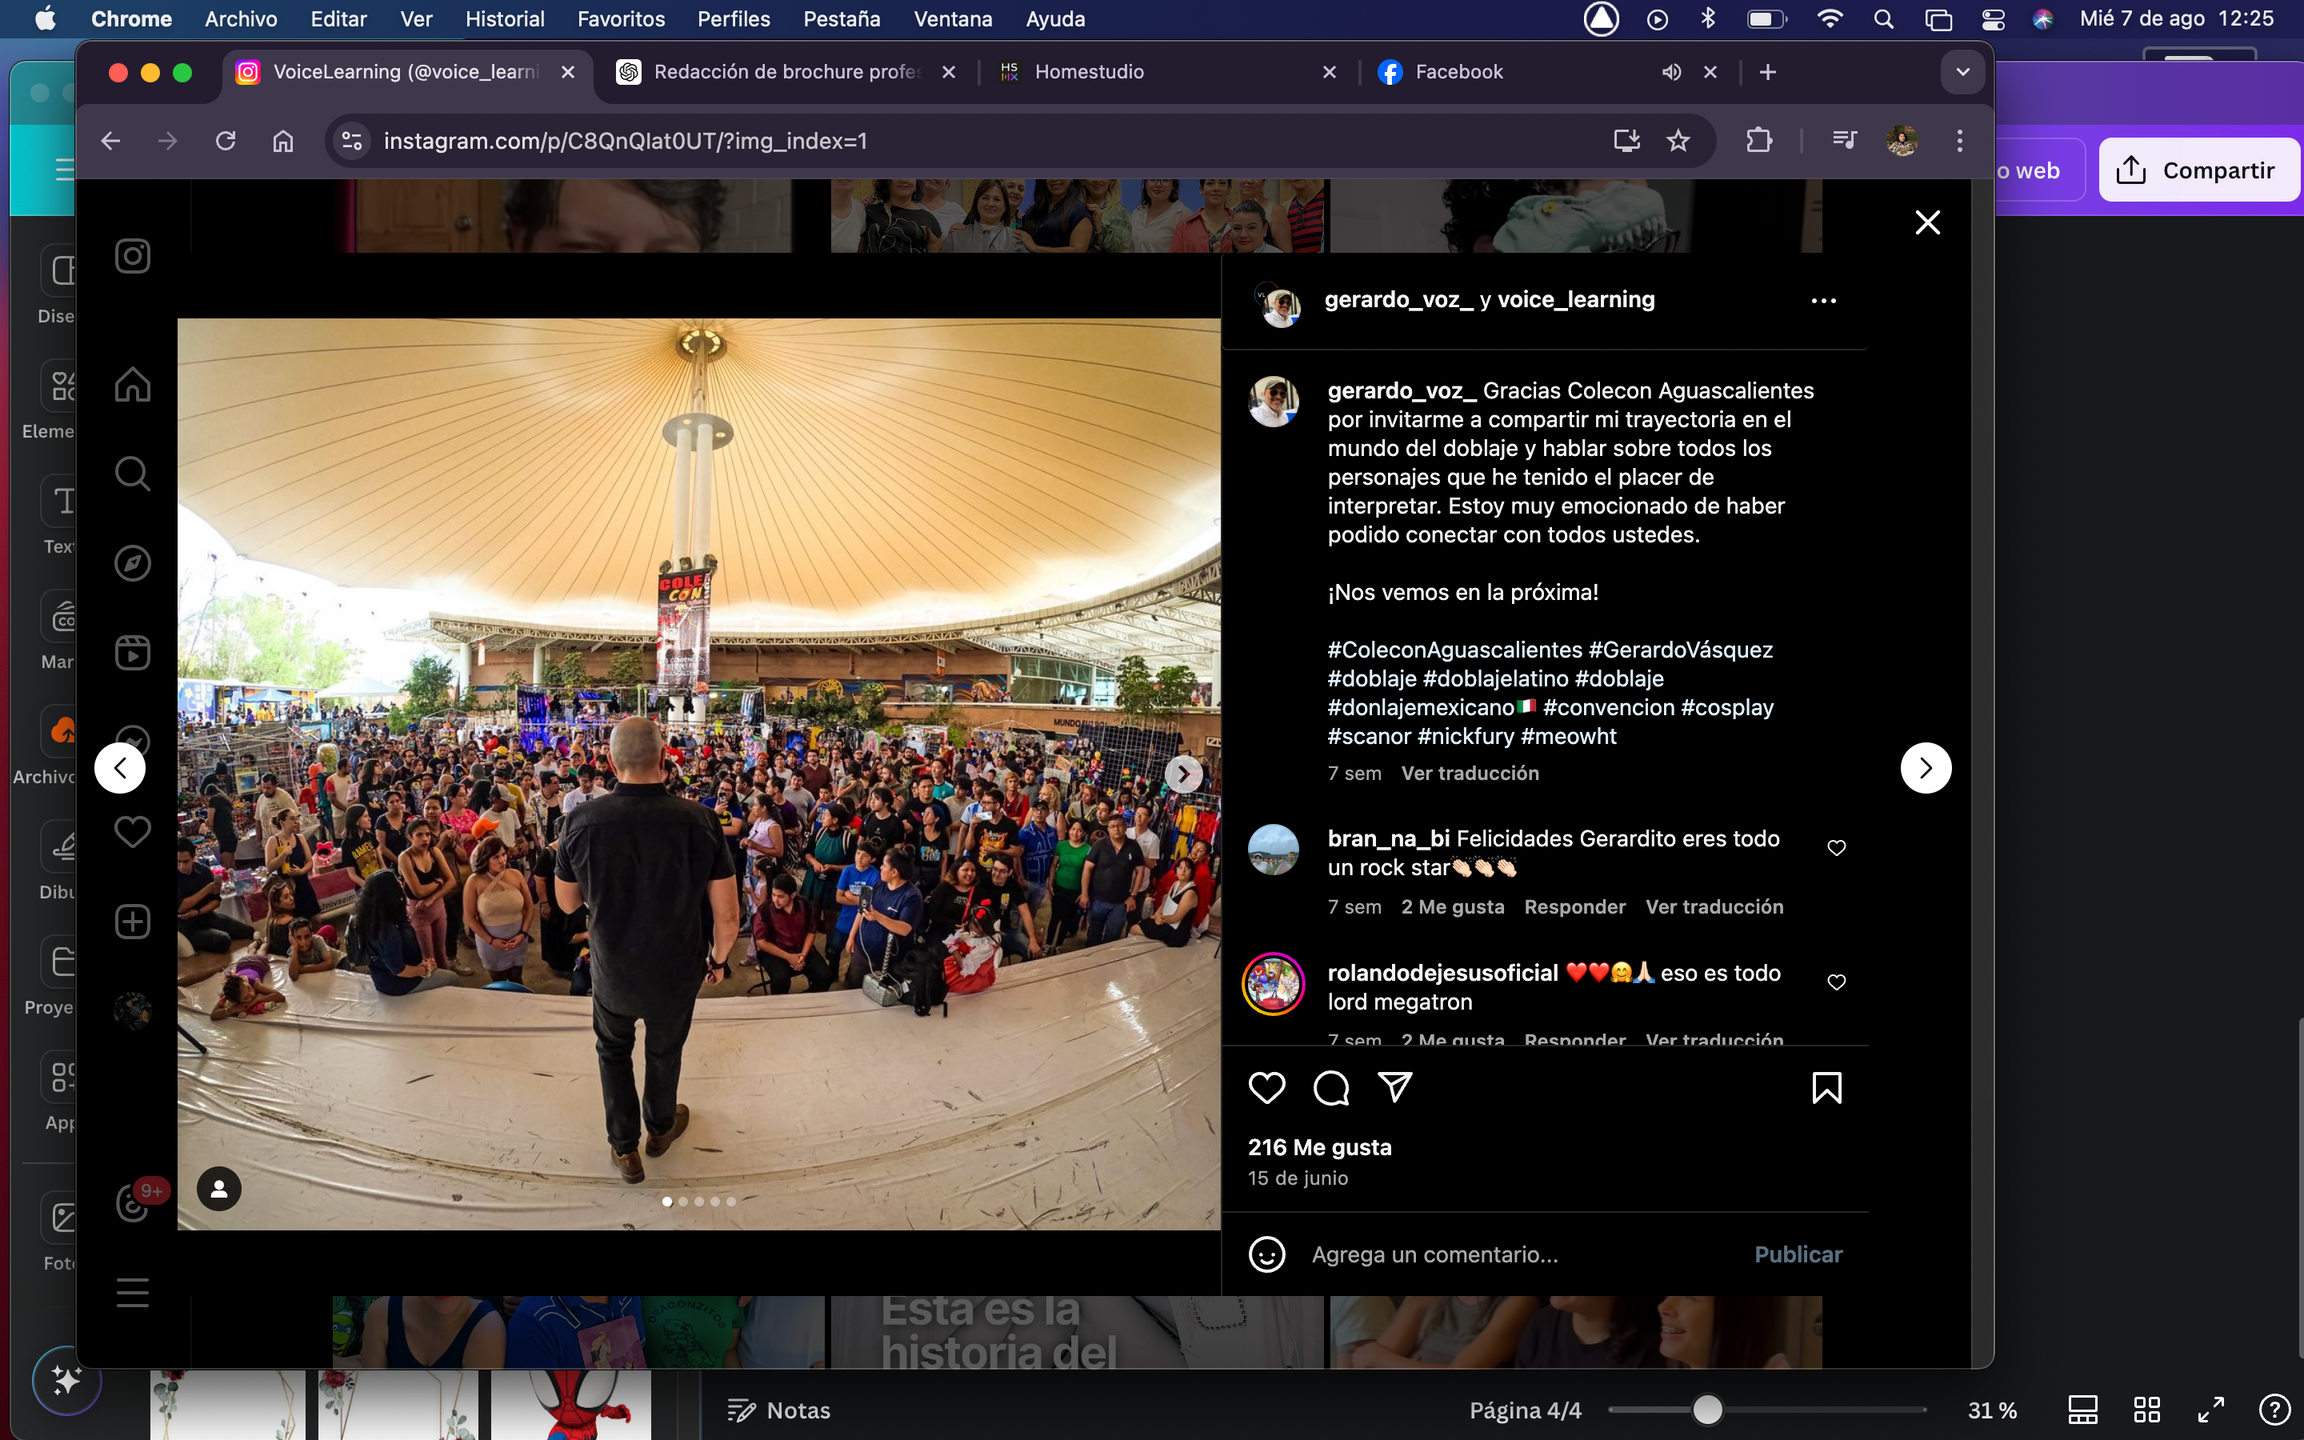
Task: Click the Instagram logo in sidebar
Action: pyautogui.click(x=132, y=256)
